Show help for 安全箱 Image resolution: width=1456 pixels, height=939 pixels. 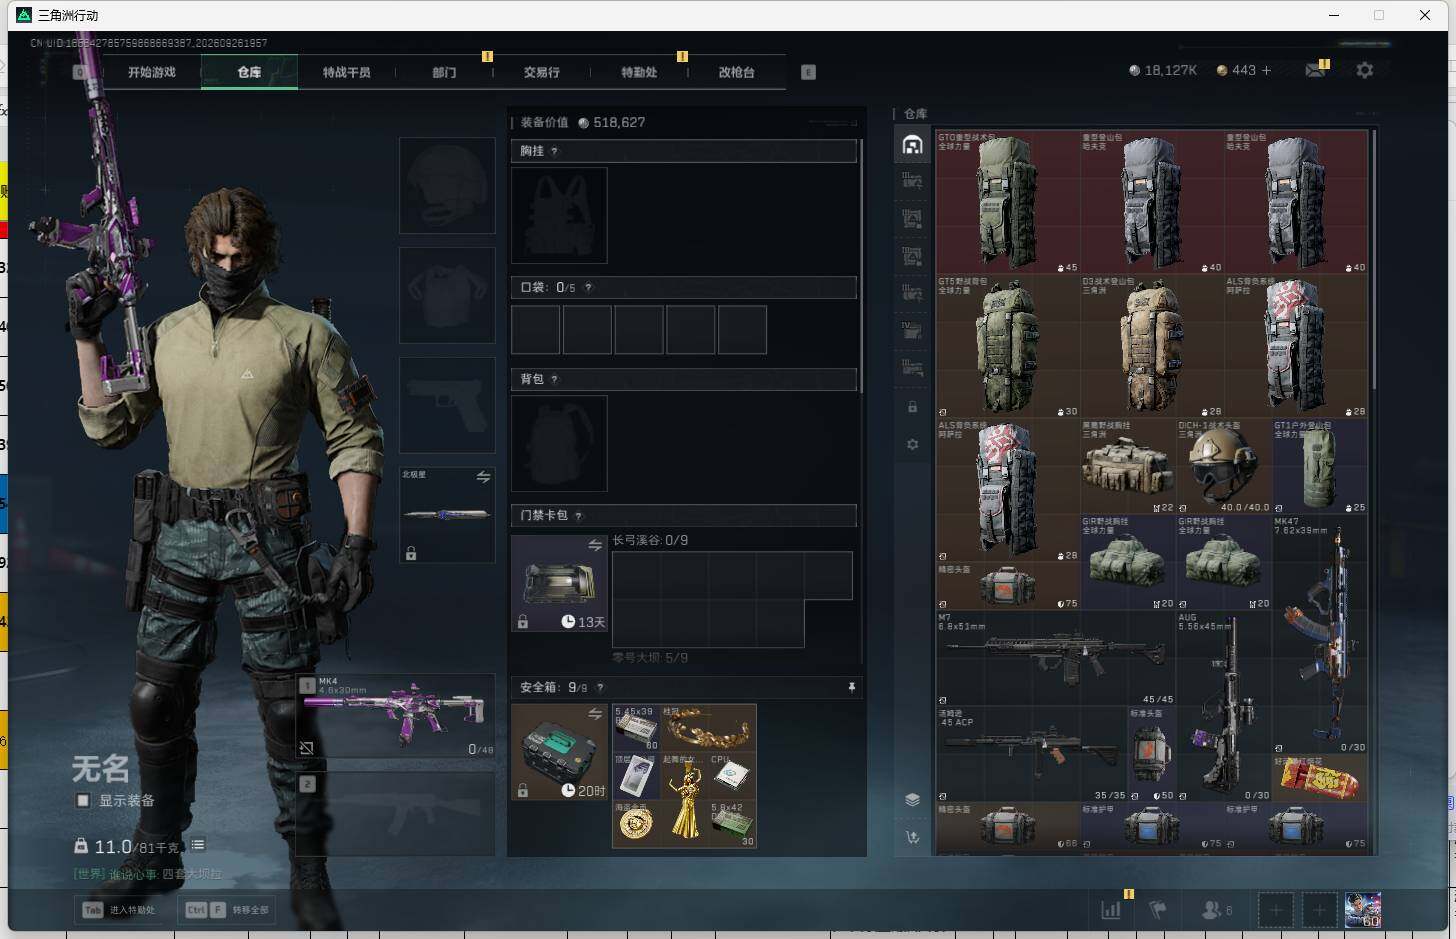pos(600,687)
